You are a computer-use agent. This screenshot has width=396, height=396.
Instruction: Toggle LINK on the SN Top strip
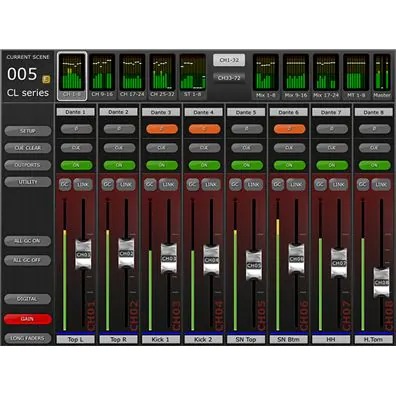click(254, 184)
